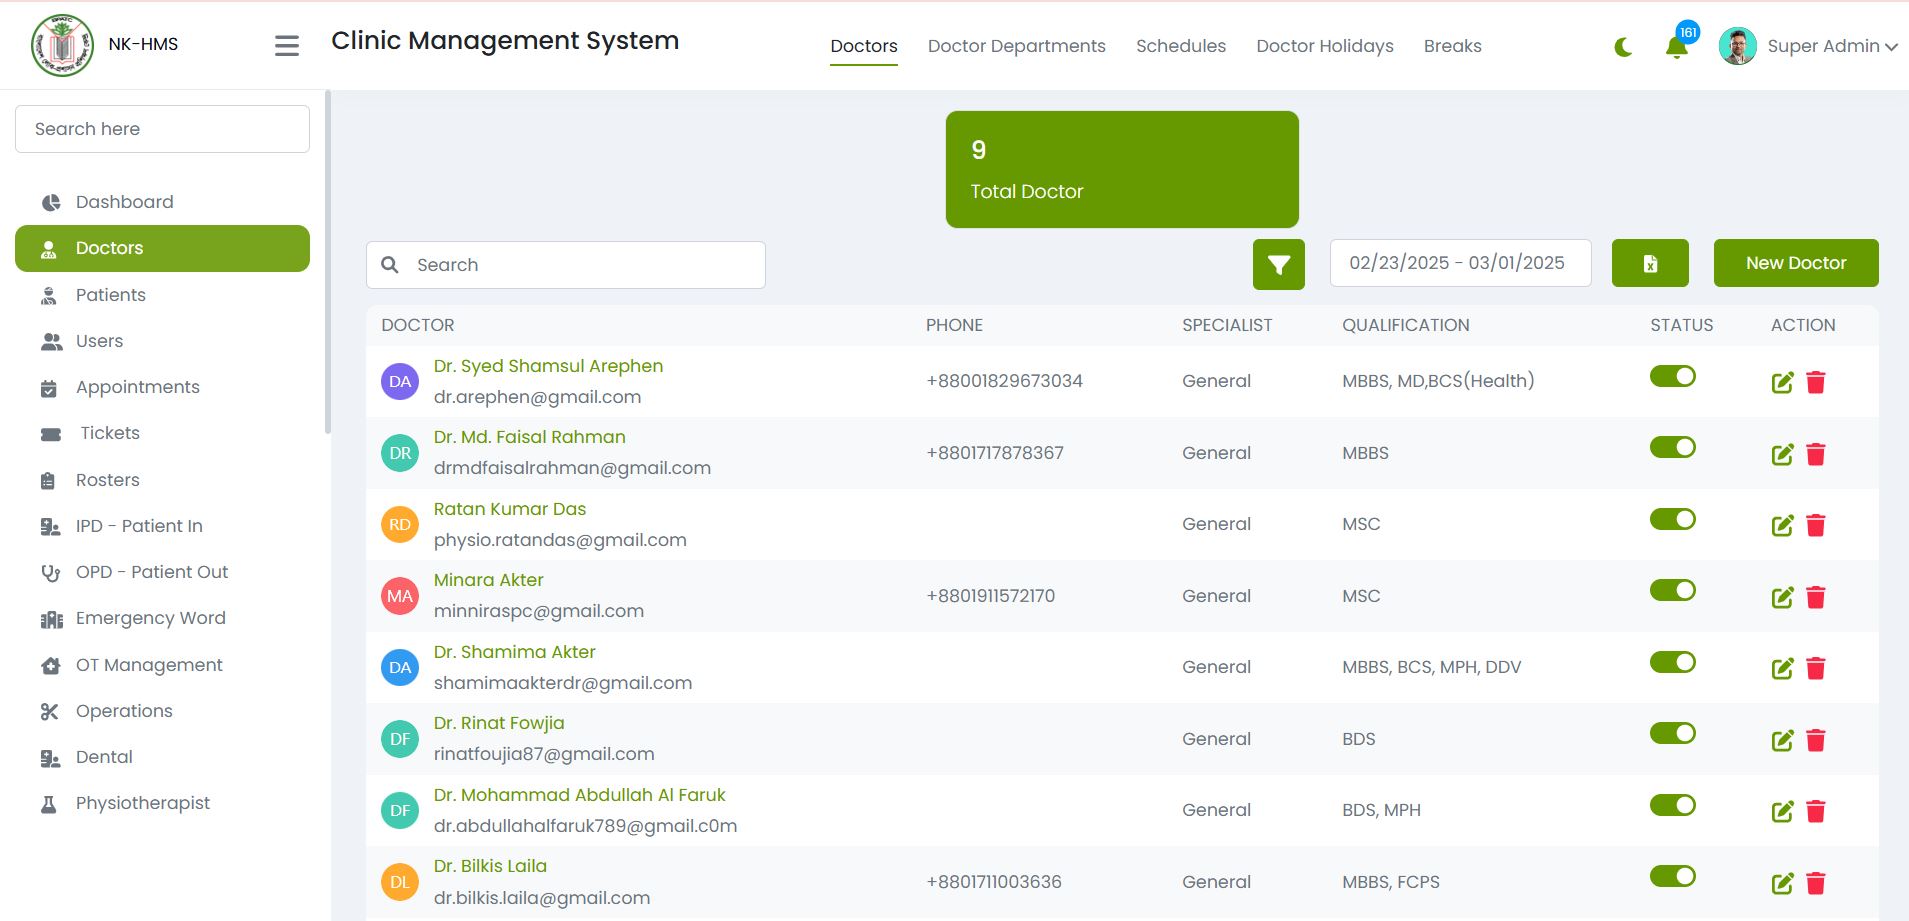Open Dr. Syed Shamsul Arephen profile link

pos(548,366)
